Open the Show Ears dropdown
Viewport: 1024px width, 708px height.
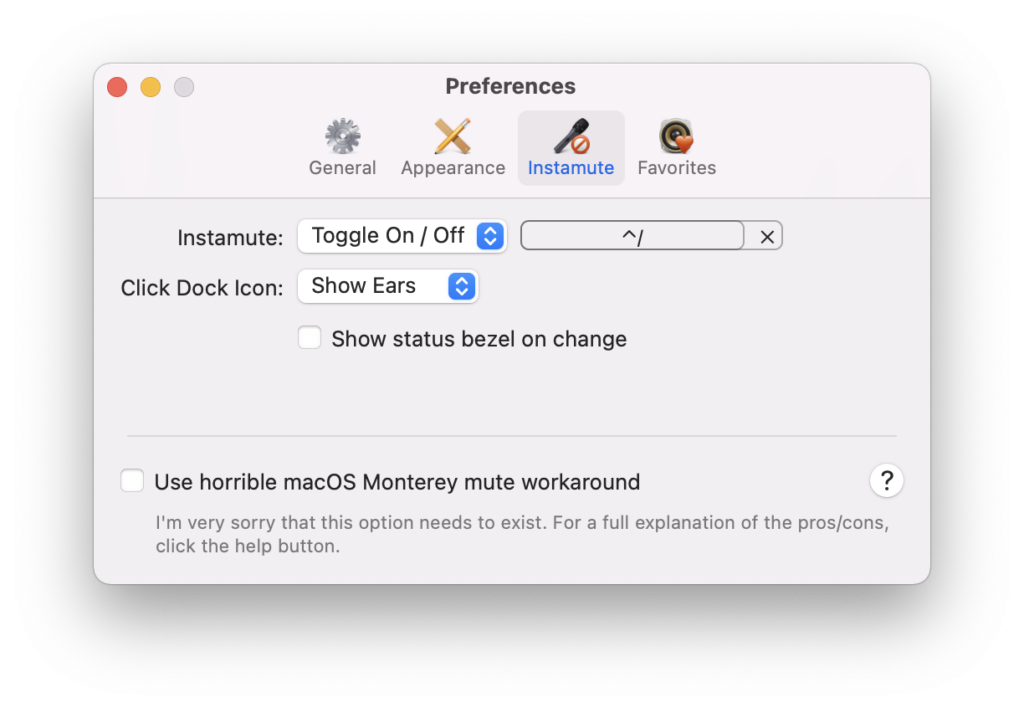point(387,286)
